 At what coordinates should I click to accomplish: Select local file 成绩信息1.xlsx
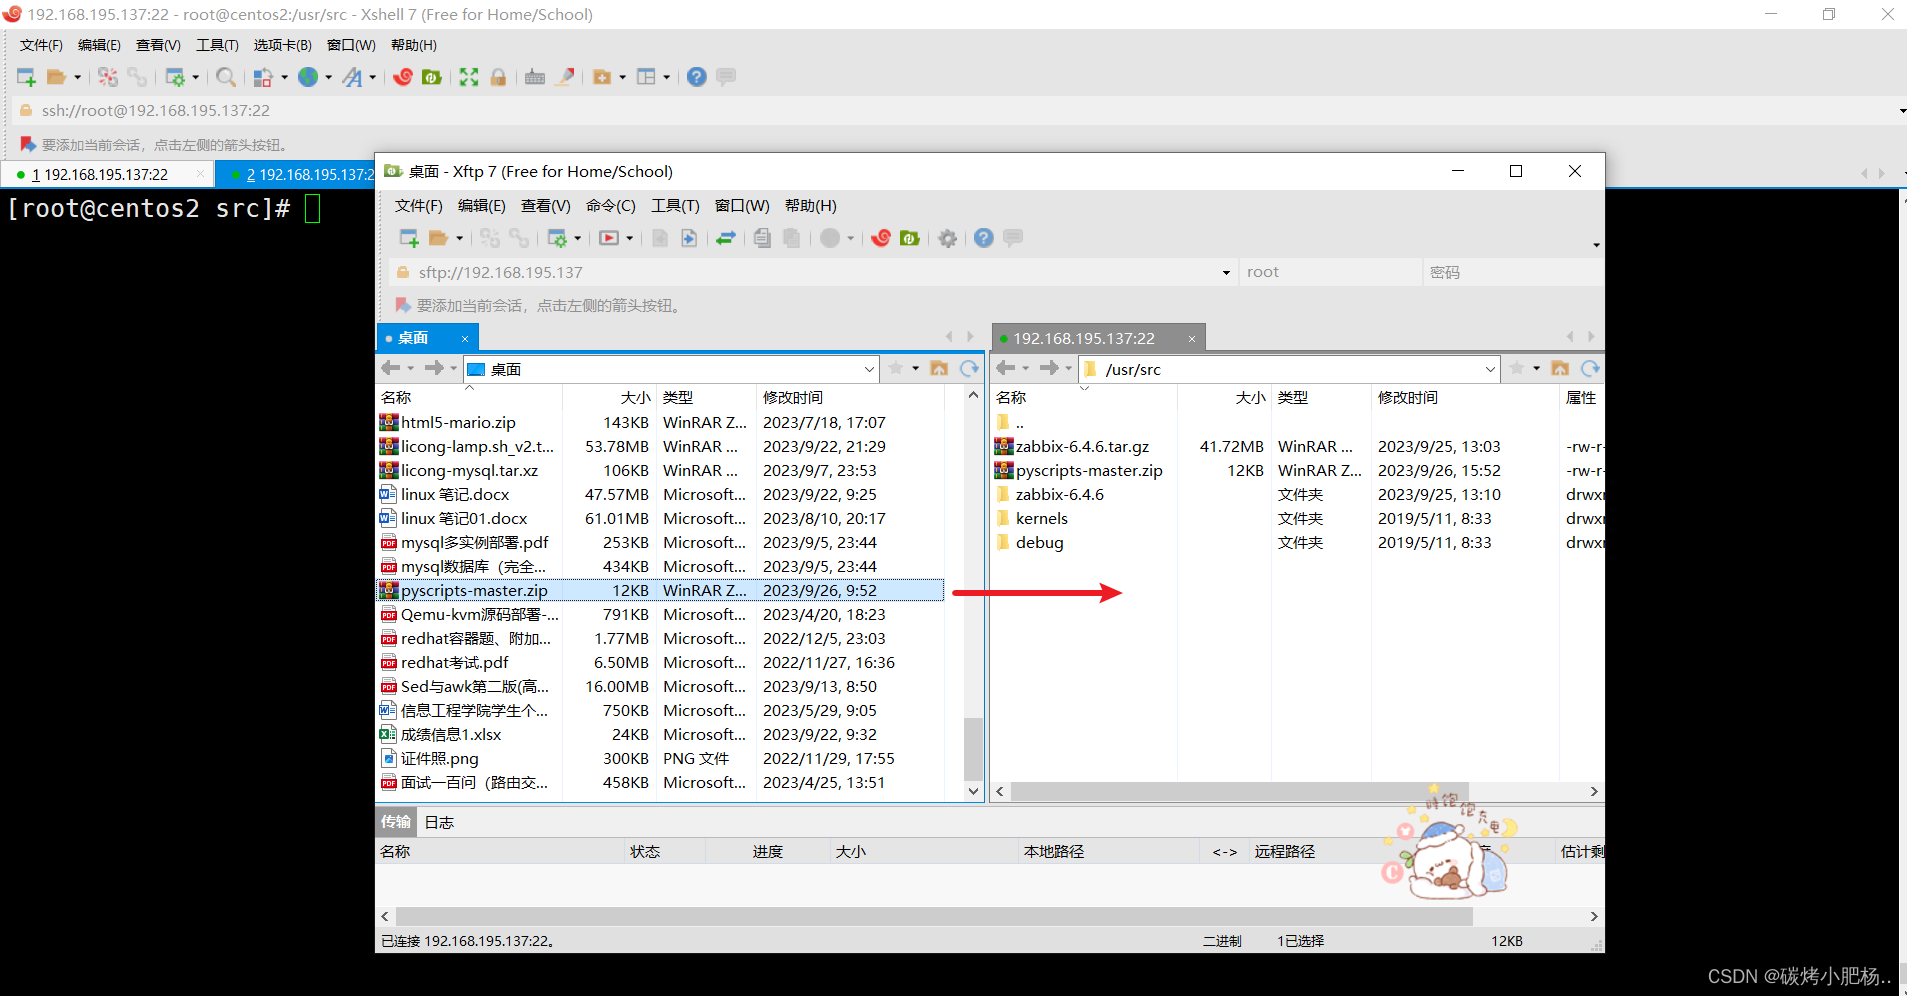451,735
